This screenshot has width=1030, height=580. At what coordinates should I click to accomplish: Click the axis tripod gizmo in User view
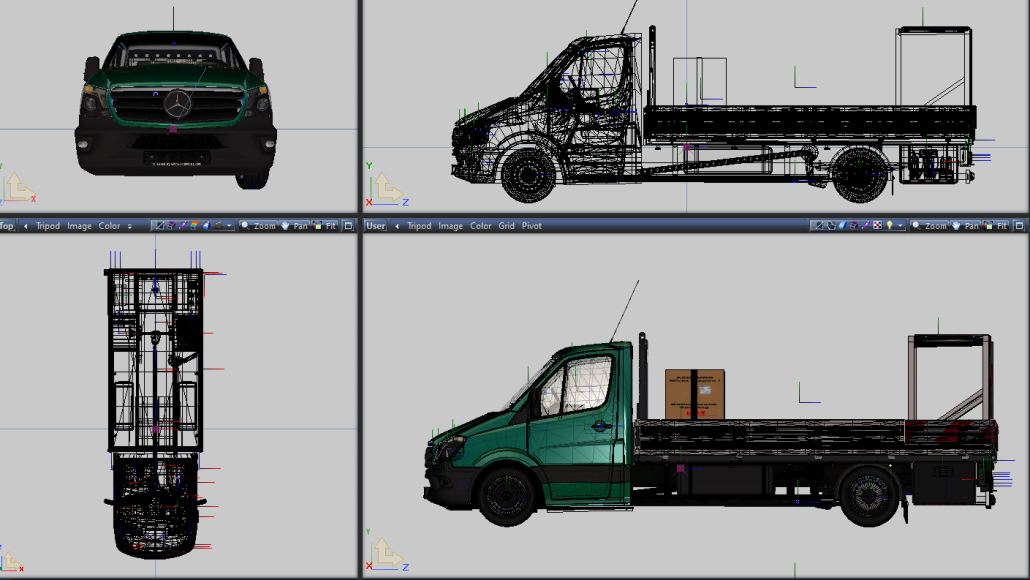388,551
